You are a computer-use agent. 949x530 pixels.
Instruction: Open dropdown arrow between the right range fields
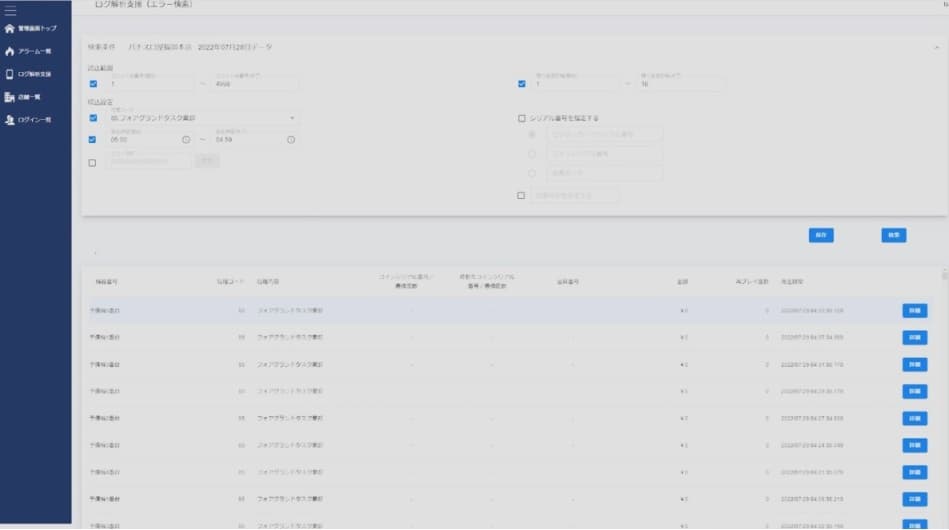tap(627, 84)
